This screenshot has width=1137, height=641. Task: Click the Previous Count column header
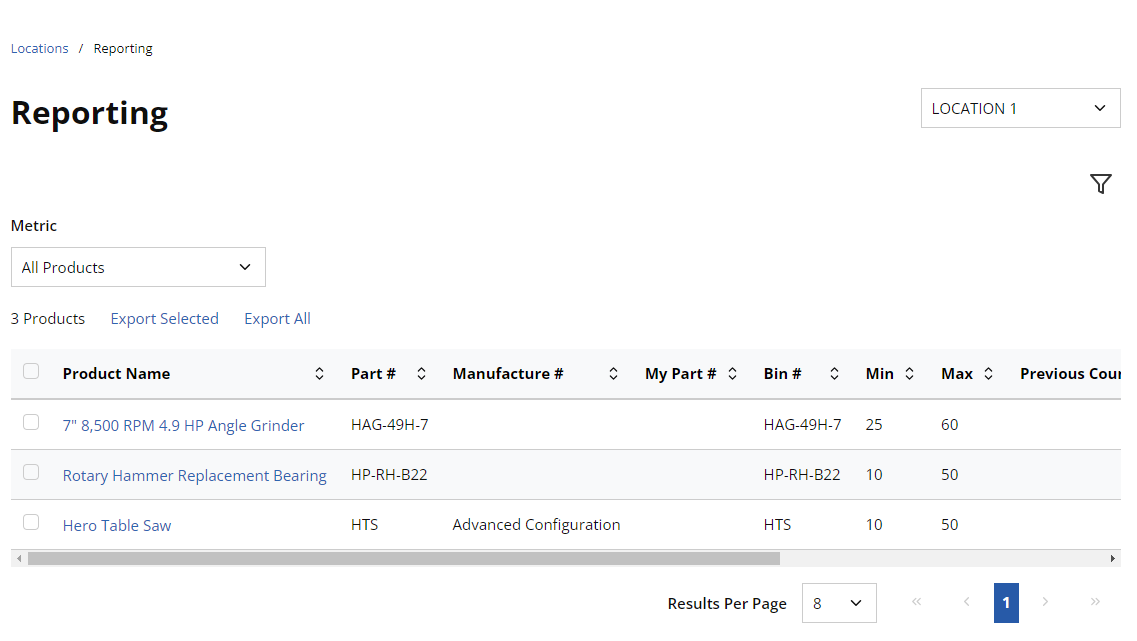pos(1070,373)
